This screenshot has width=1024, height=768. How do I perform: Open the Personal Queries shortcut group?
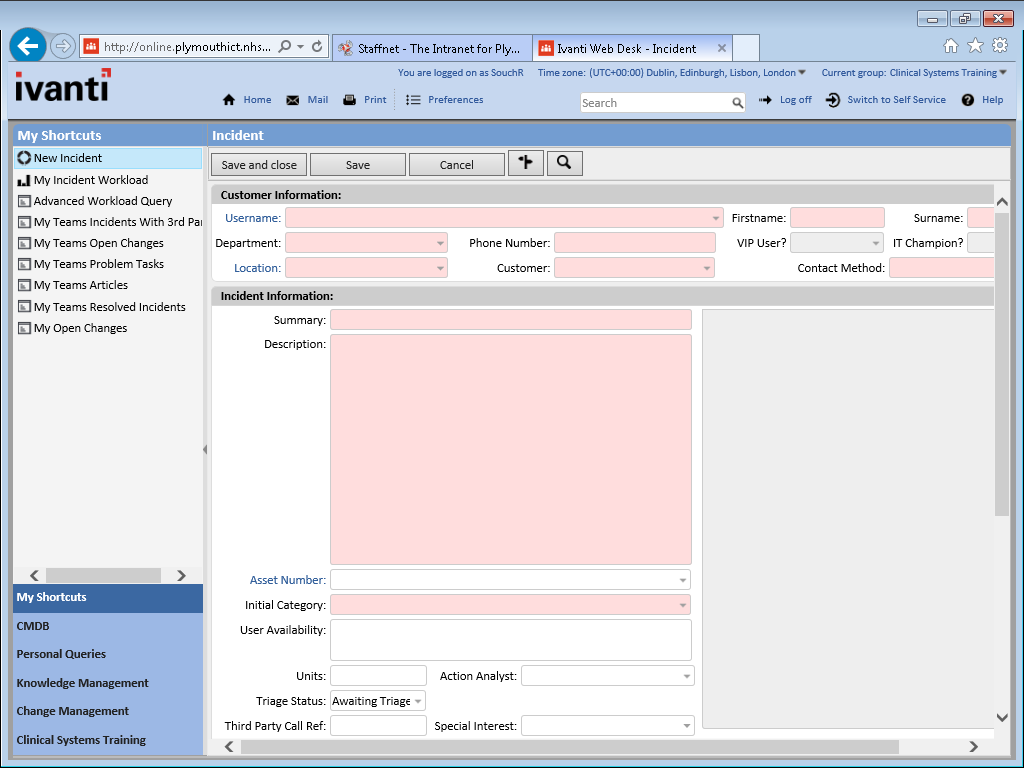coord(108,654)
